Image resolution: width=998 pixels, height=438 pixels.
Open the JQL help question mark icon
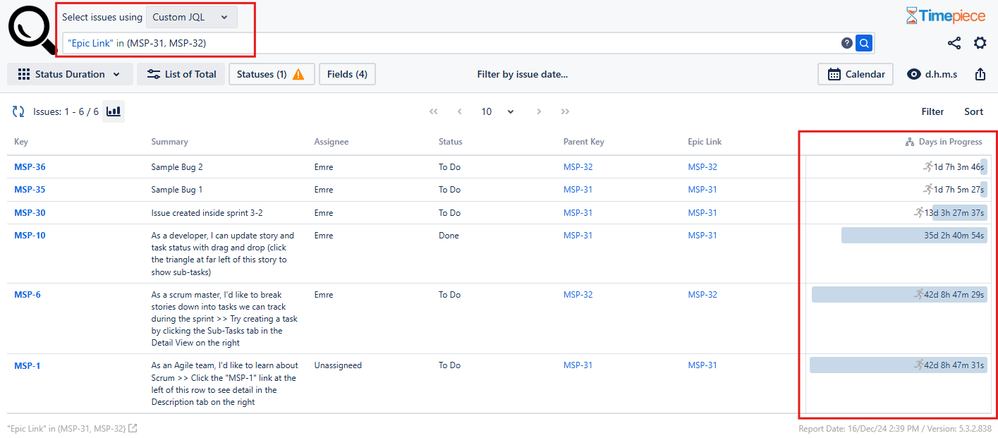click(847, 43)
